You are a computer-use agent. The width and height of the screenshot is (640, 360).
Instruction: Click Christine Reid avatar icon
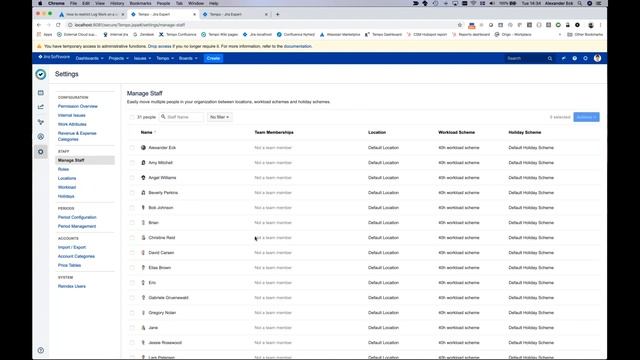click(143, 238)
